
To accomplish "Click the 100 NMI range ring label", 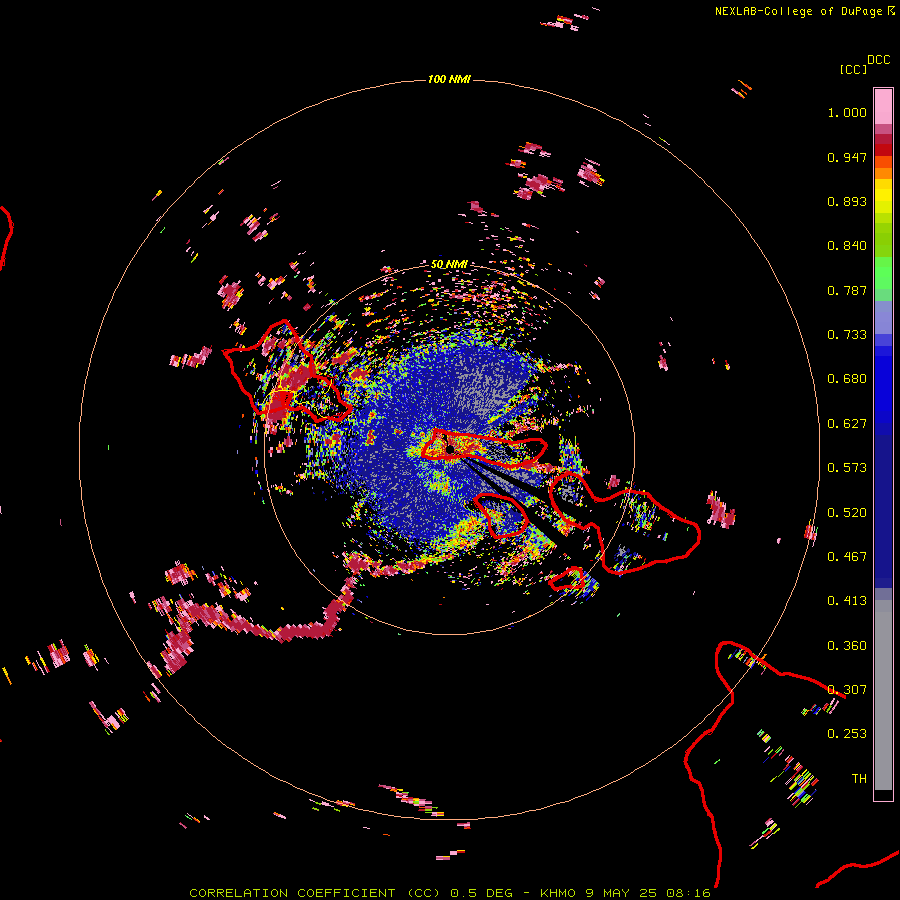I will [x=449, y=79].
